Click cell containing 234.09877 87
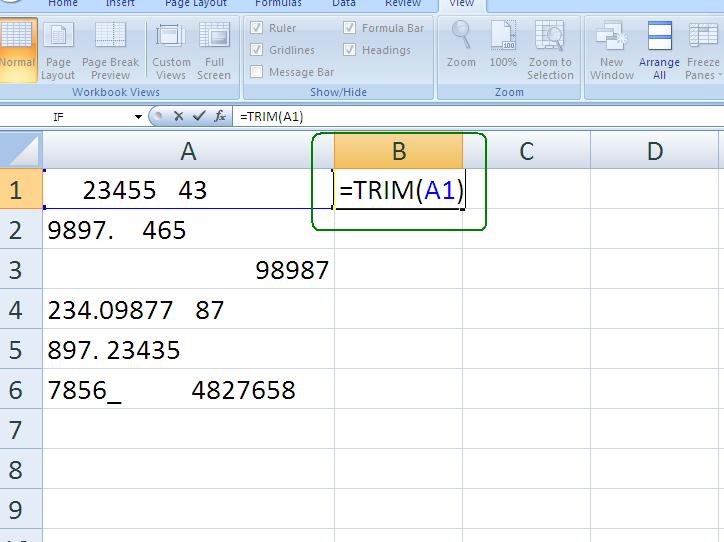Viewport: 724px width, 542px height. click(188, 309)
